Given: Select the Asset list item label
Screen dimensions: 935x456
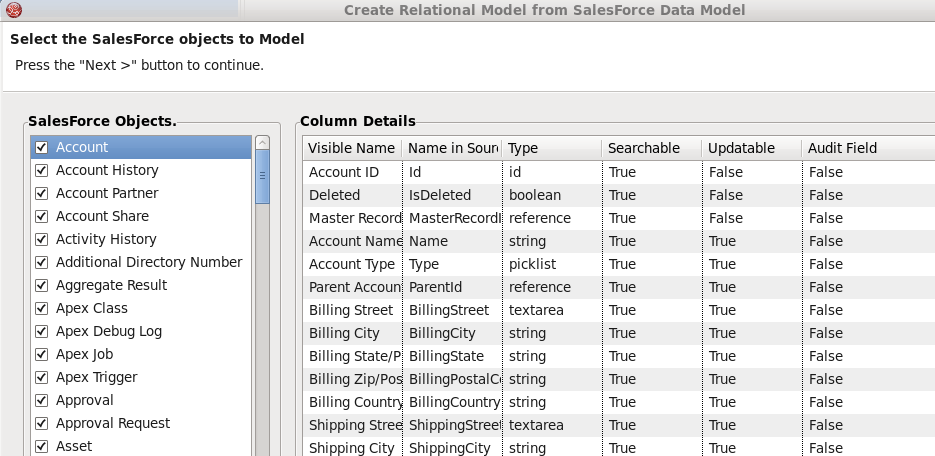Looking at the screenshot, I should click(x=74, y=446).
